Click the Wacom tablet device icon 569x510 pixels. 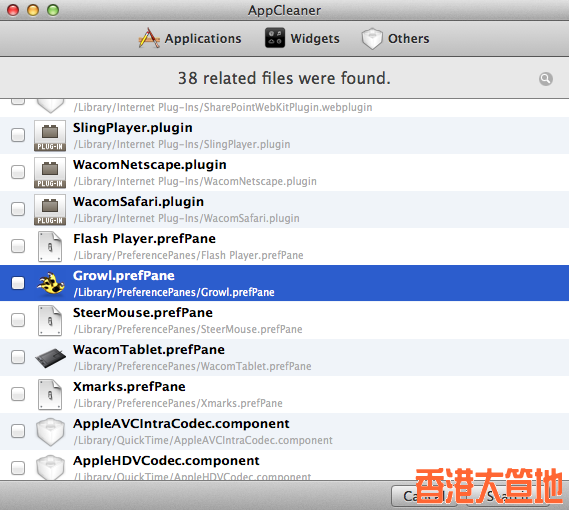[50, 358]
